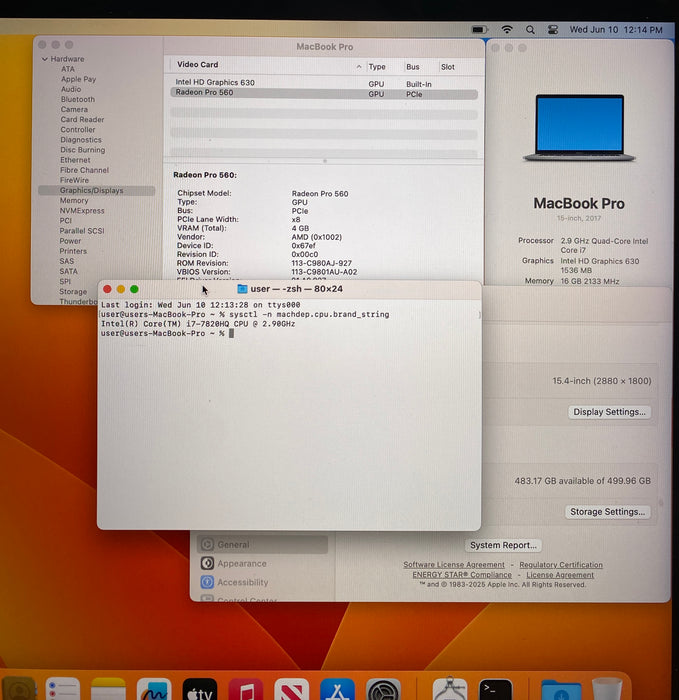Open the Software License Agreement link
Image resolution: width=679 pixels, height=700 pixels.
(454, 565)
